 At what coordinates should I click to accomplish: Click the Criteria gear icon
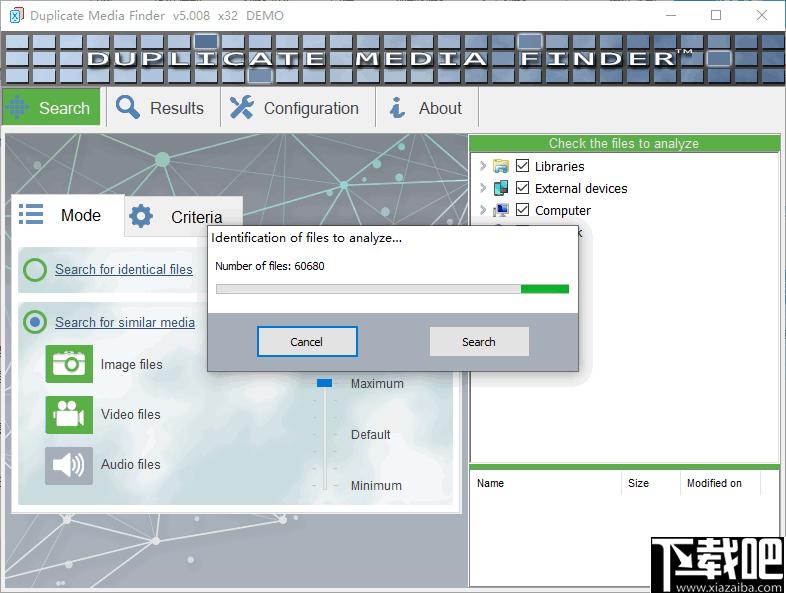click(141, 217)
